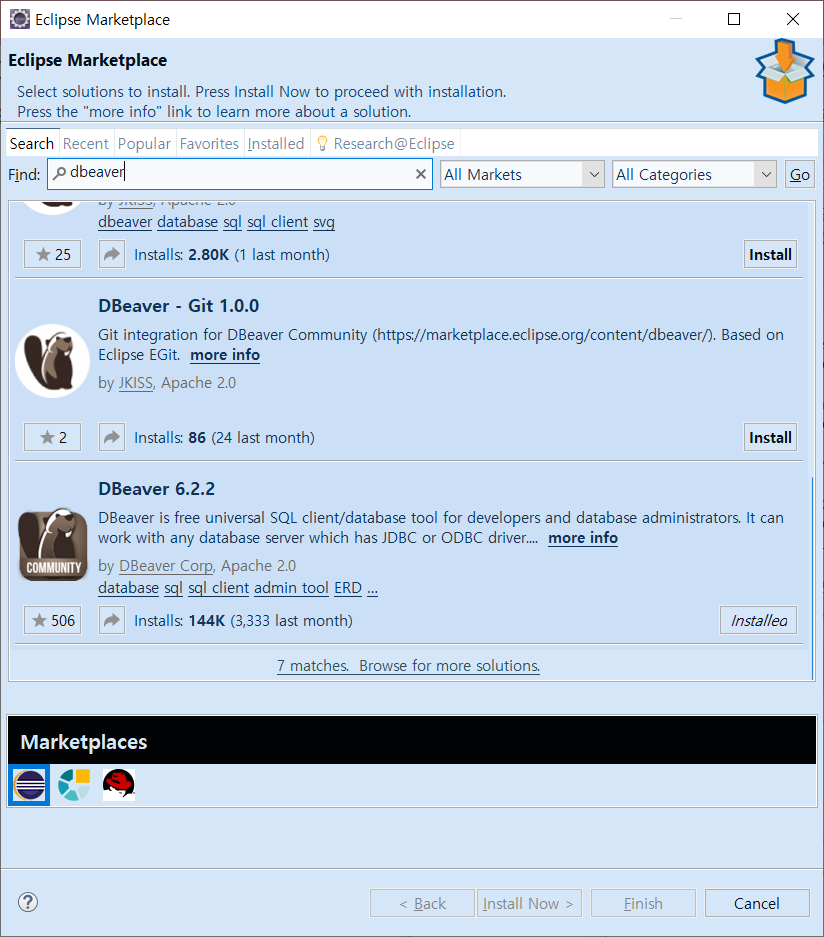The height and width of the screenshot is (937, 824).
Task: Switch to the Favorites tab
Action: [209, 143]
